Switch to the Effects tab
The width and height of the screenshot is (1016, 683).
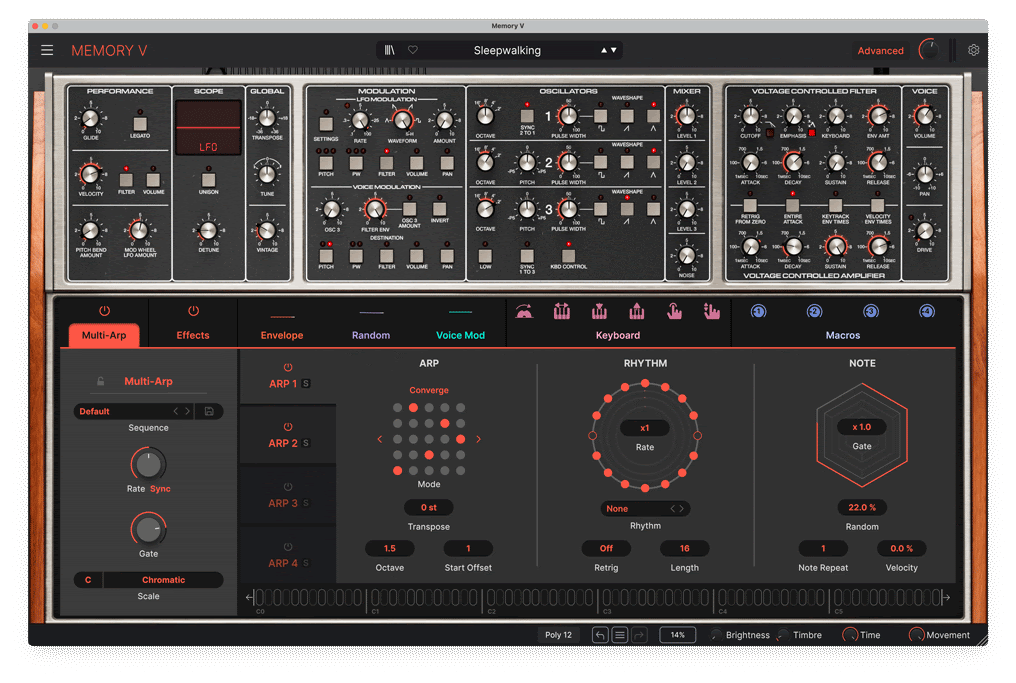pos(193,335)
